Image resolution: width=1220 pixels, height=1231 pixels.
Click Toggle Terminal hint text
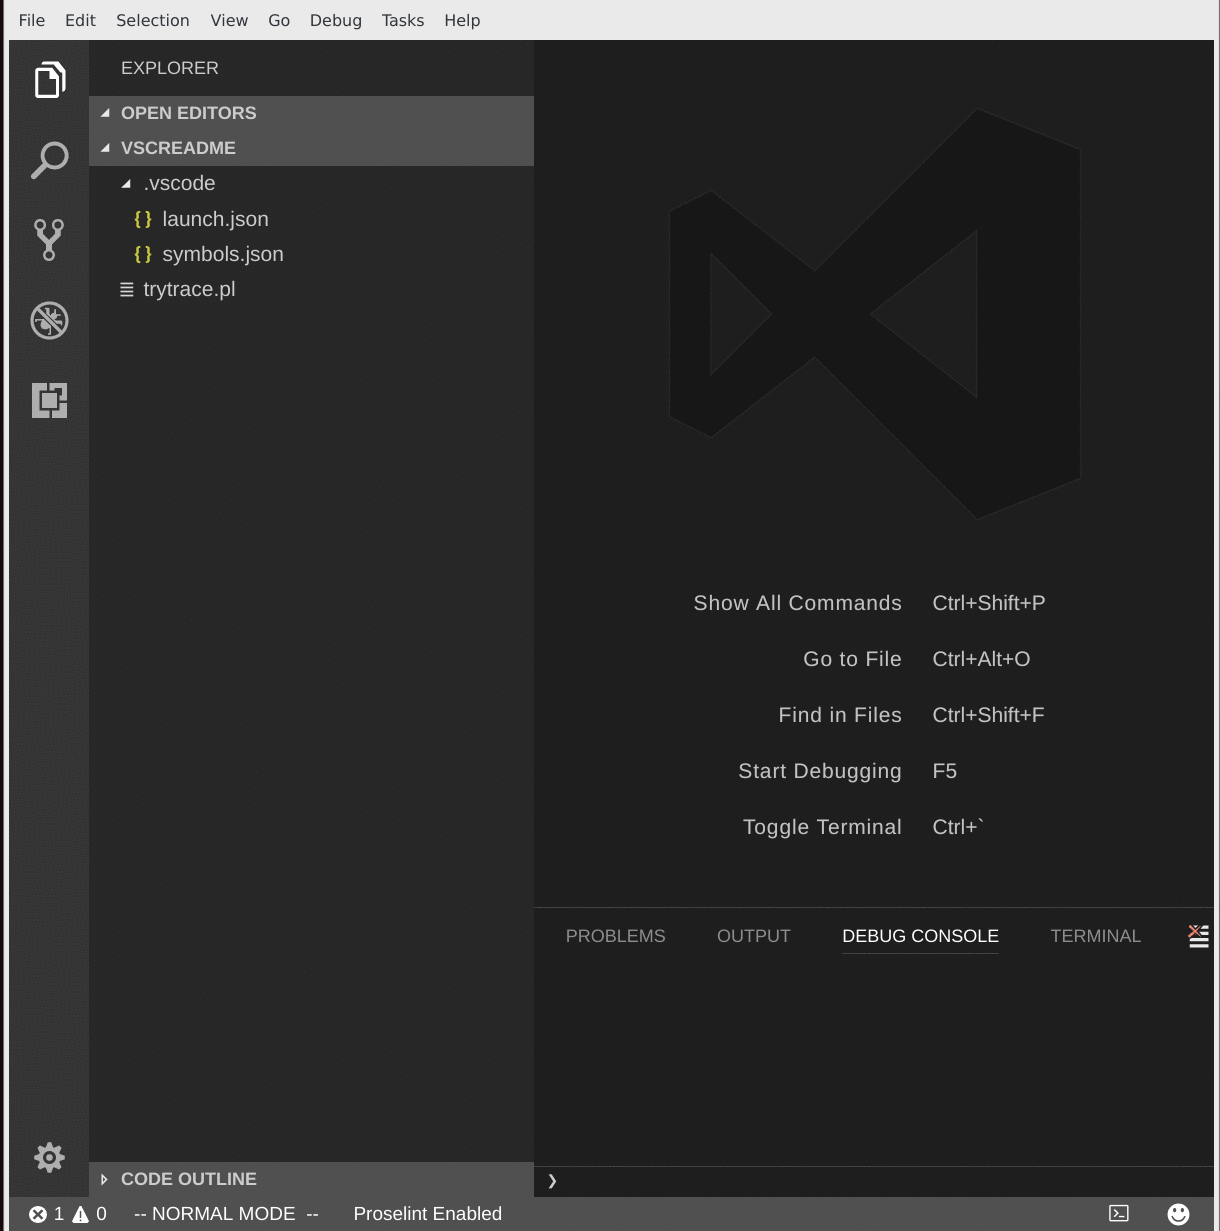tap(822, 827)
